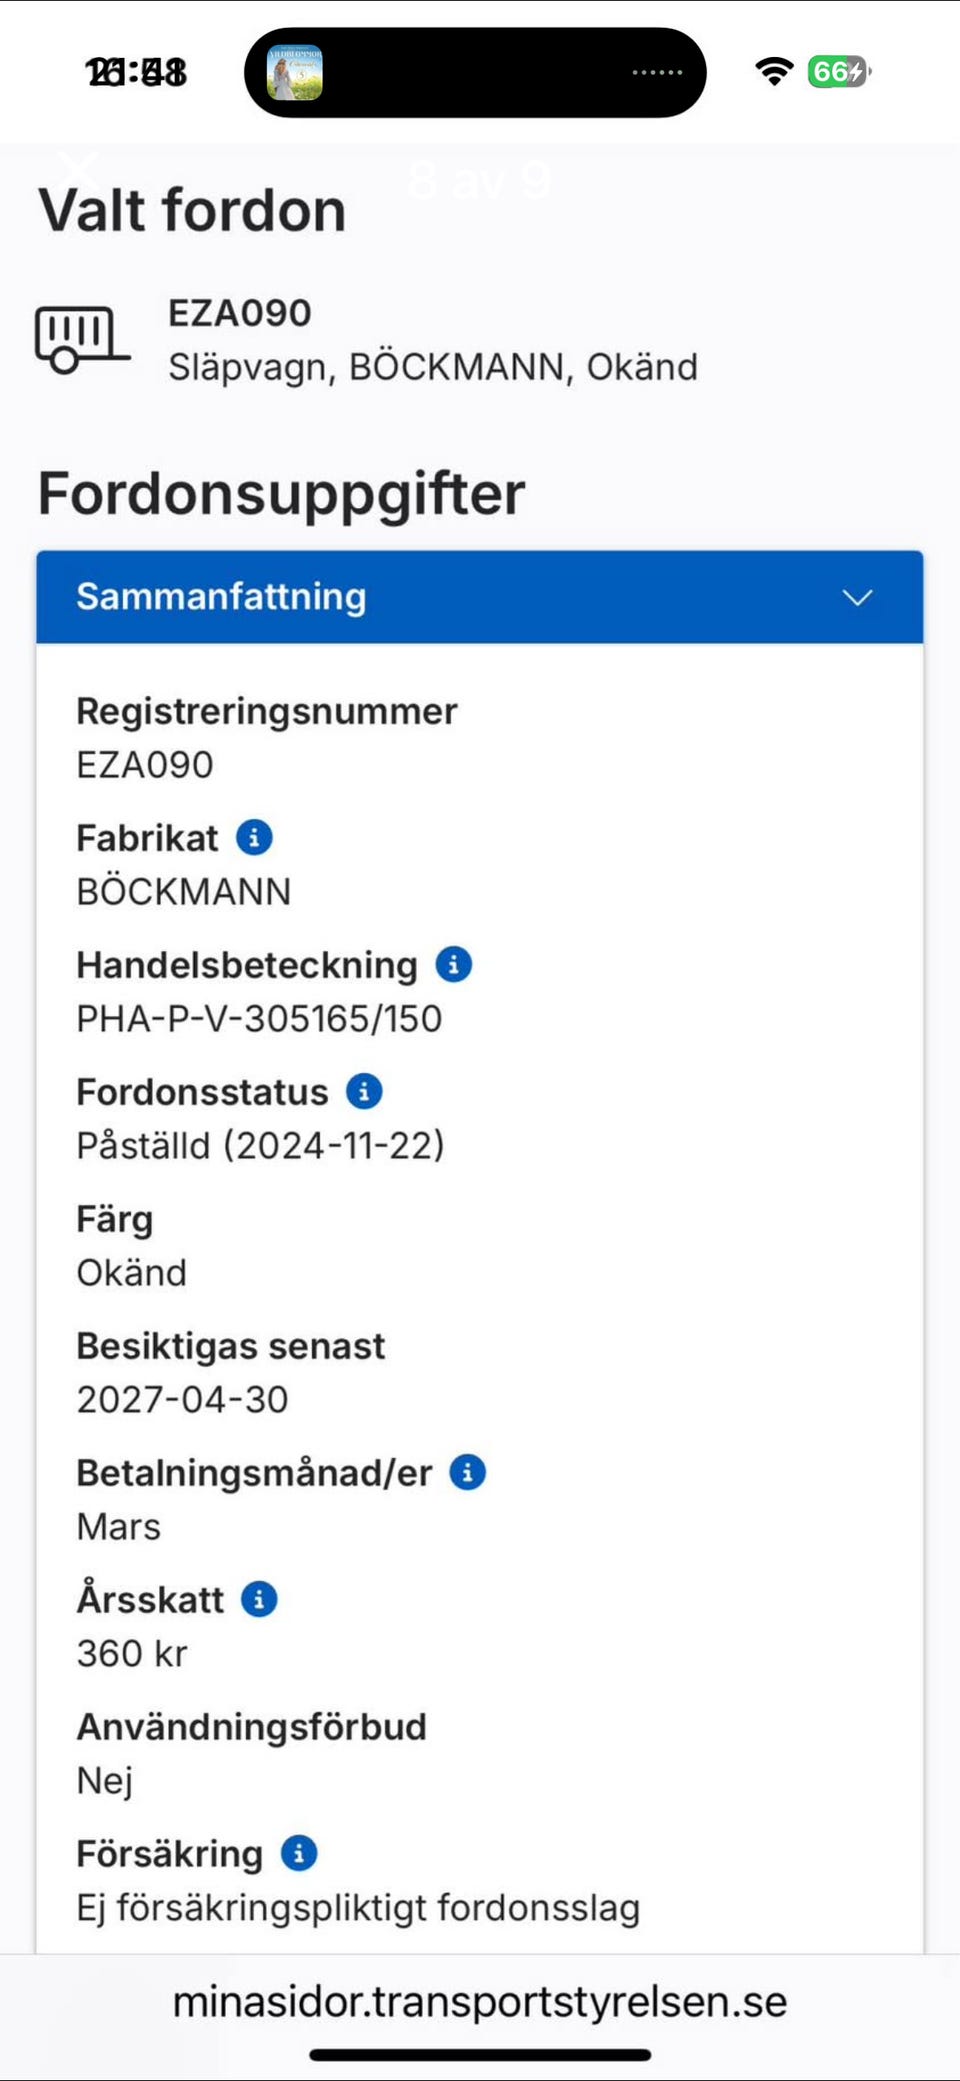The width and height of the screenshot is (960, 2081).
Task: Tap the Fordonsuppgifter heading
Action: (281, 493)
